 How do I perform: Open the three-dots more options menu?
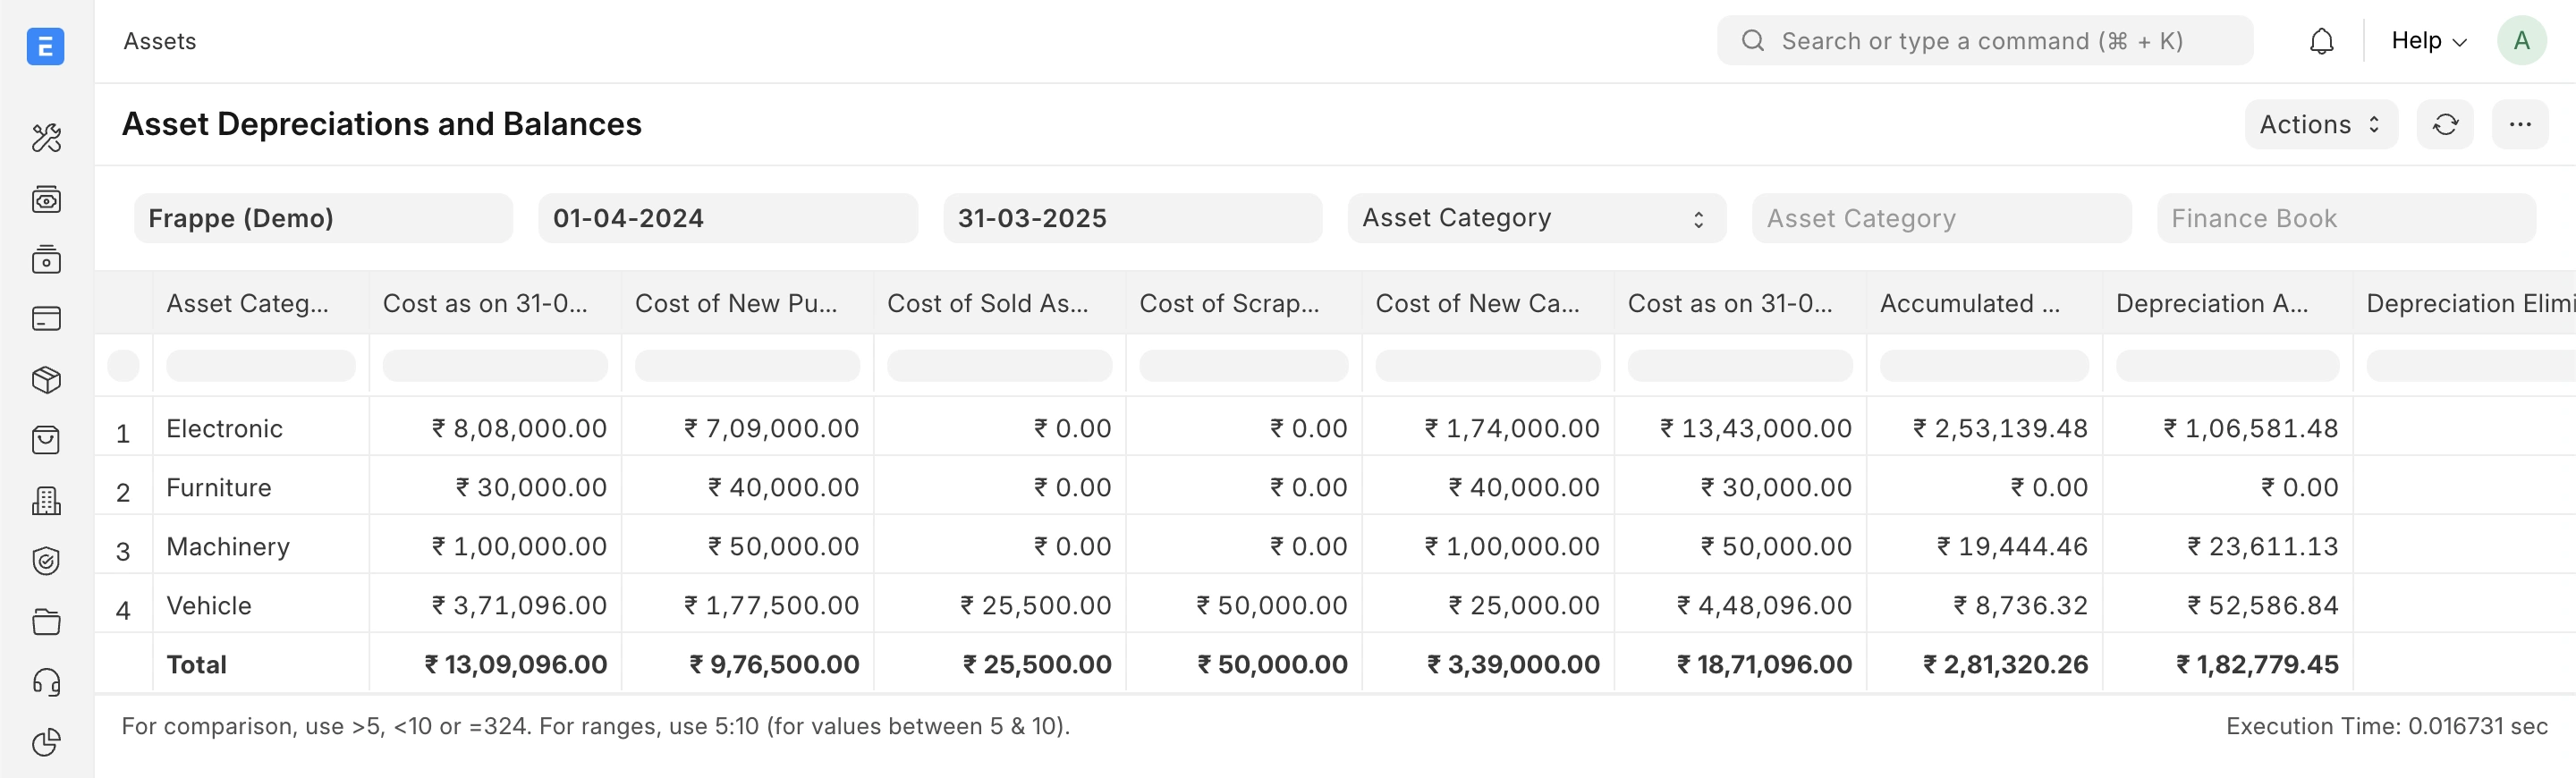(2519, 124)
